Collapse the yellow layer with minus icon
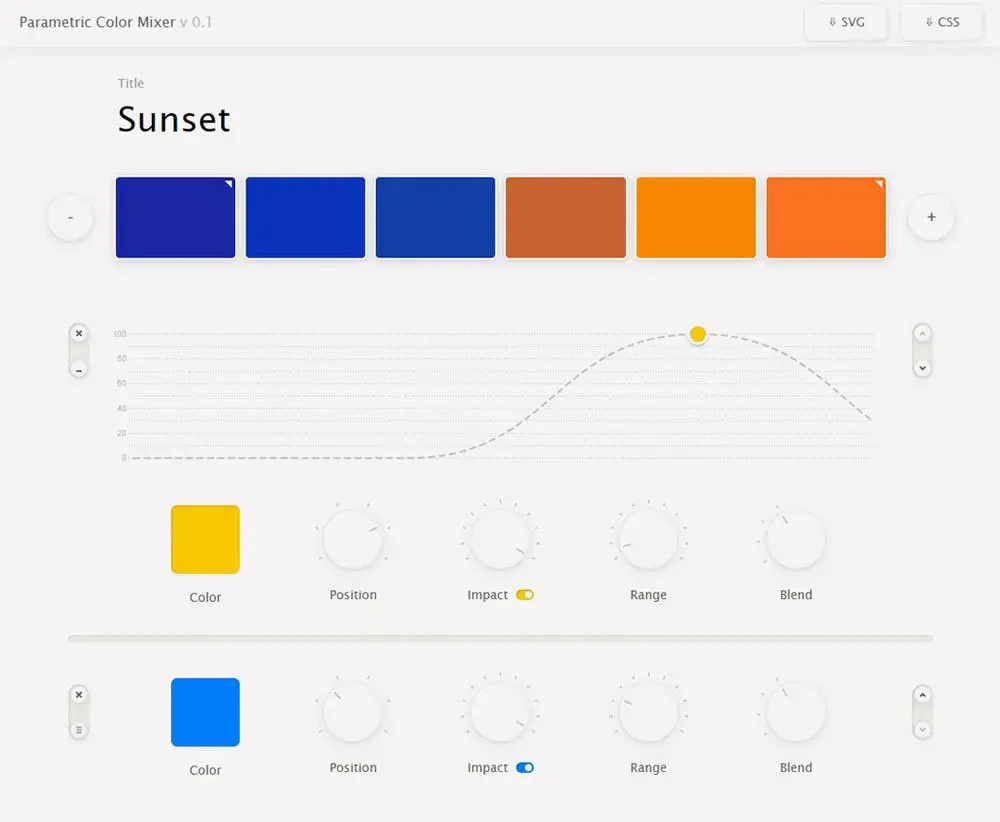 79,369
